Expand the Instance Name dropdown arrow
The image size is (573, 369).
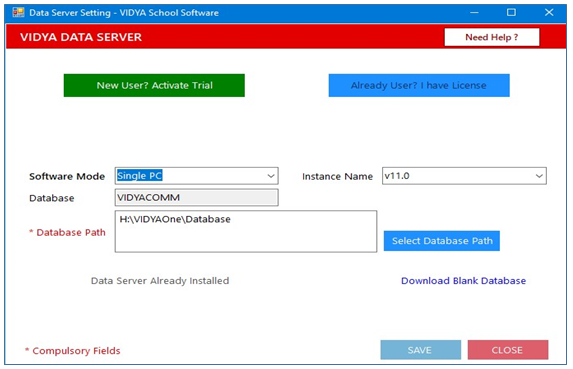coord(539,176)
